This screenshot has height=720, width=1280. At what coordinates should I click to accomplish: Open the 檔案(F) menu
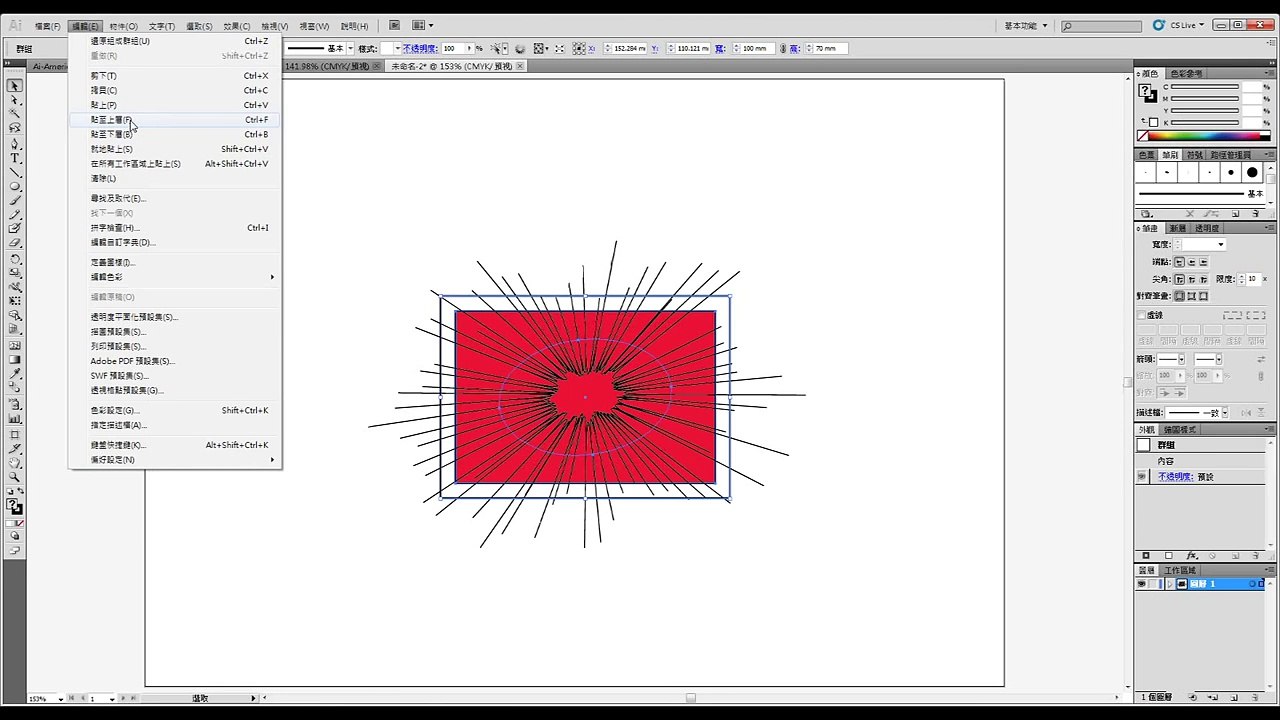pyautogui.click(x=47, y=26)
